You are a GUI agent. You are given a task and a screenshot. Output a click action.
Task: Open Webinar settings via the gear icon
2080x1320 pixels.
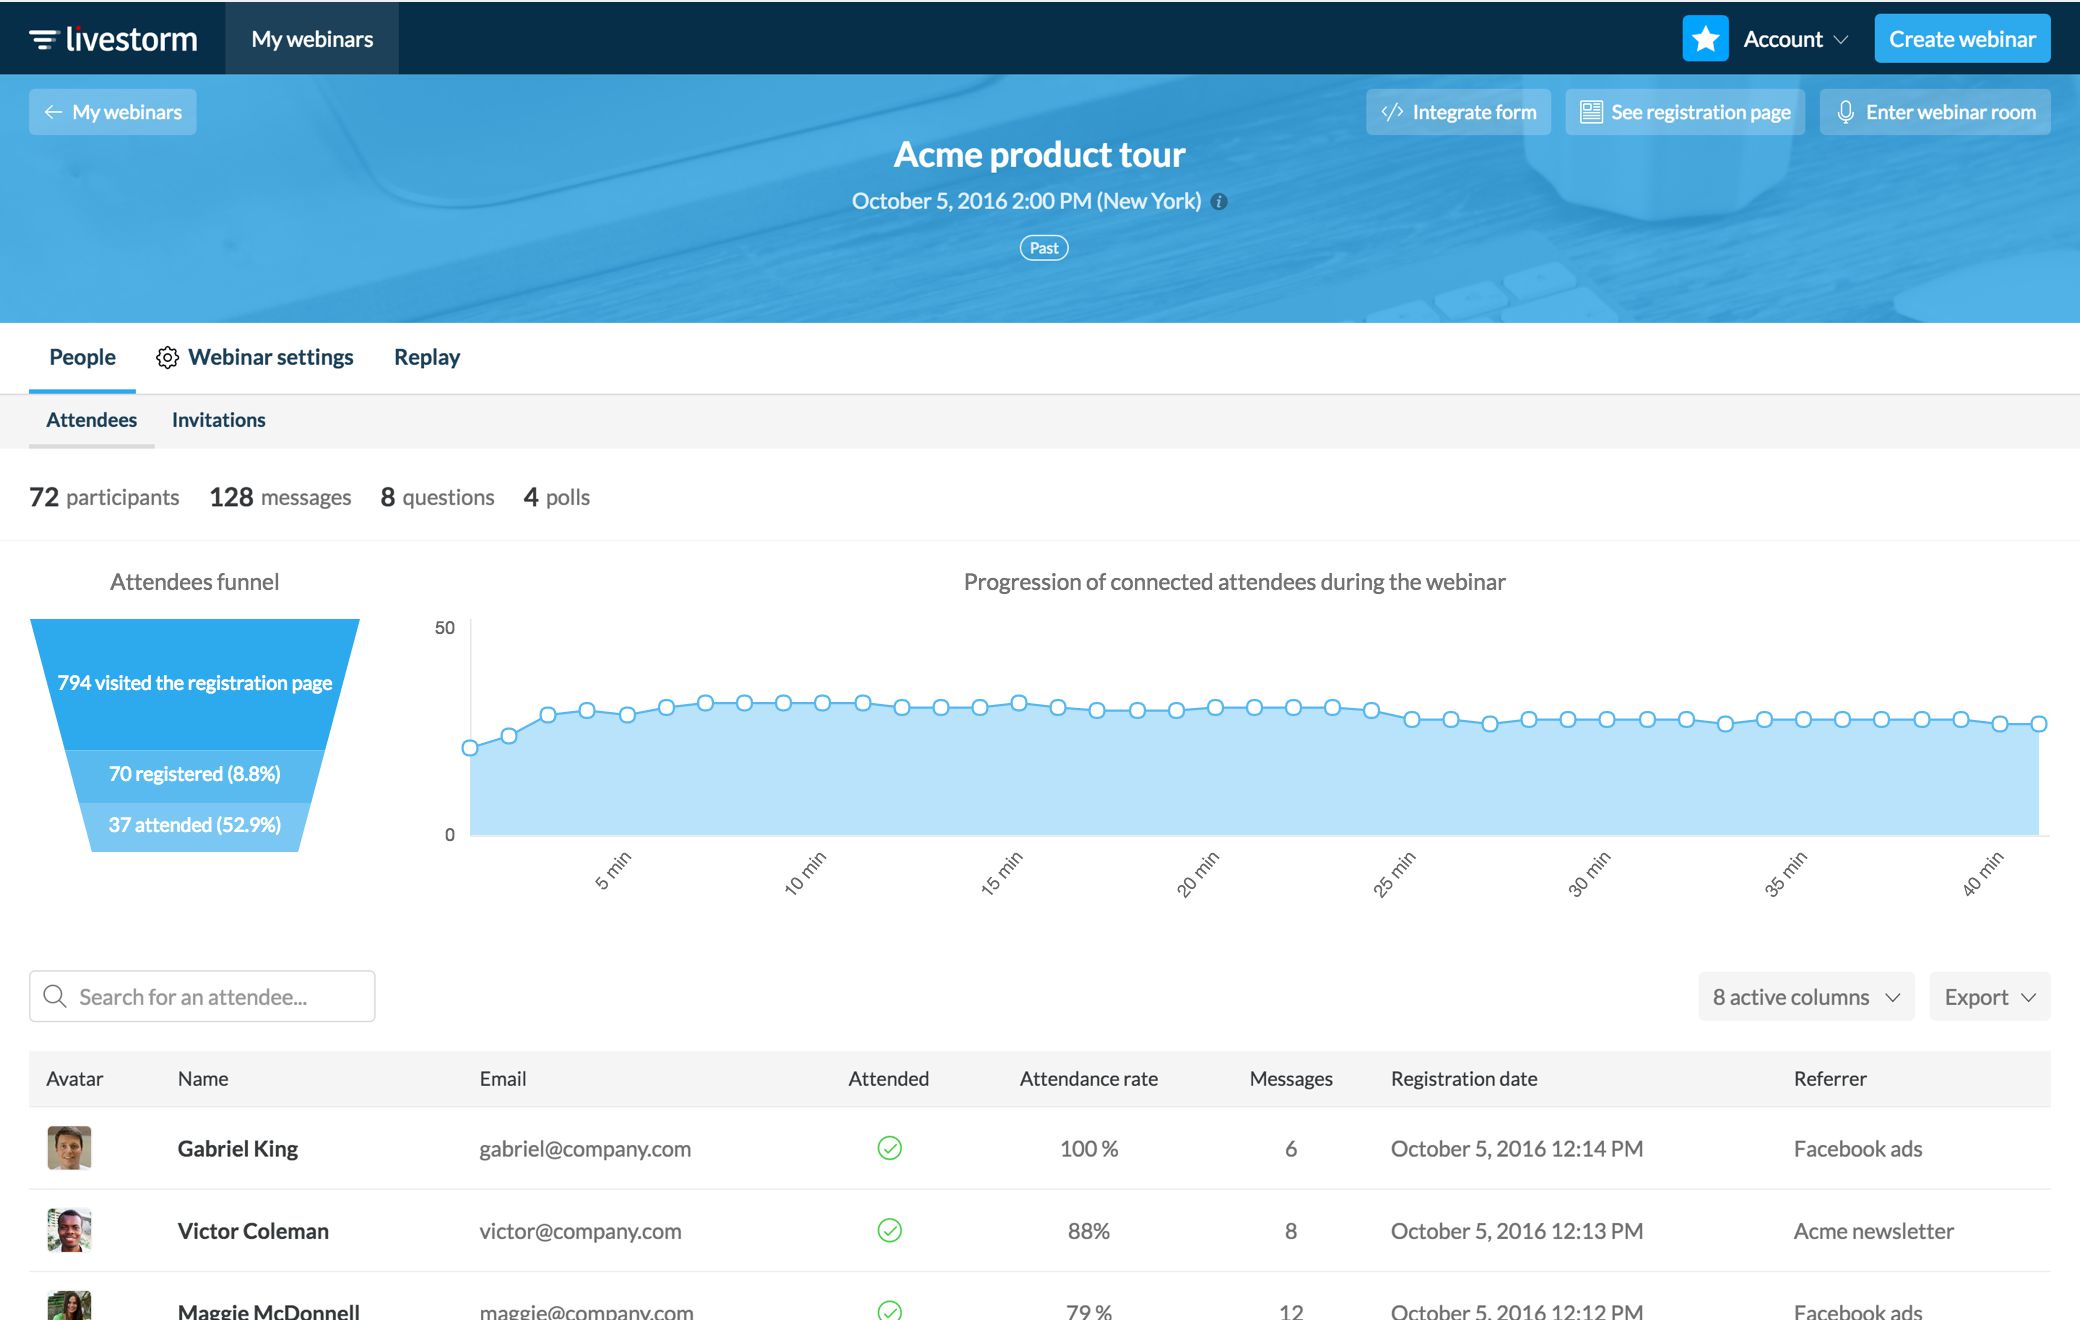[x=167, y=357]
